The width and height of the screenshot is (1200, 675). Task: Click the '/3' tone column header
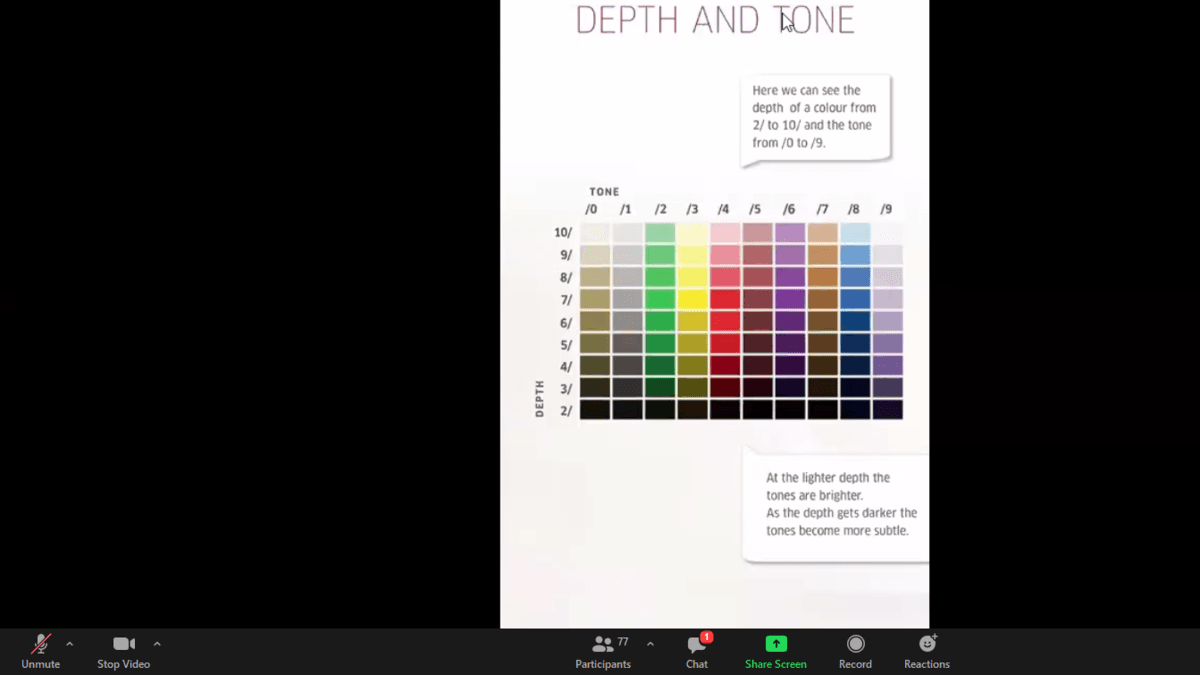point(692,209)
